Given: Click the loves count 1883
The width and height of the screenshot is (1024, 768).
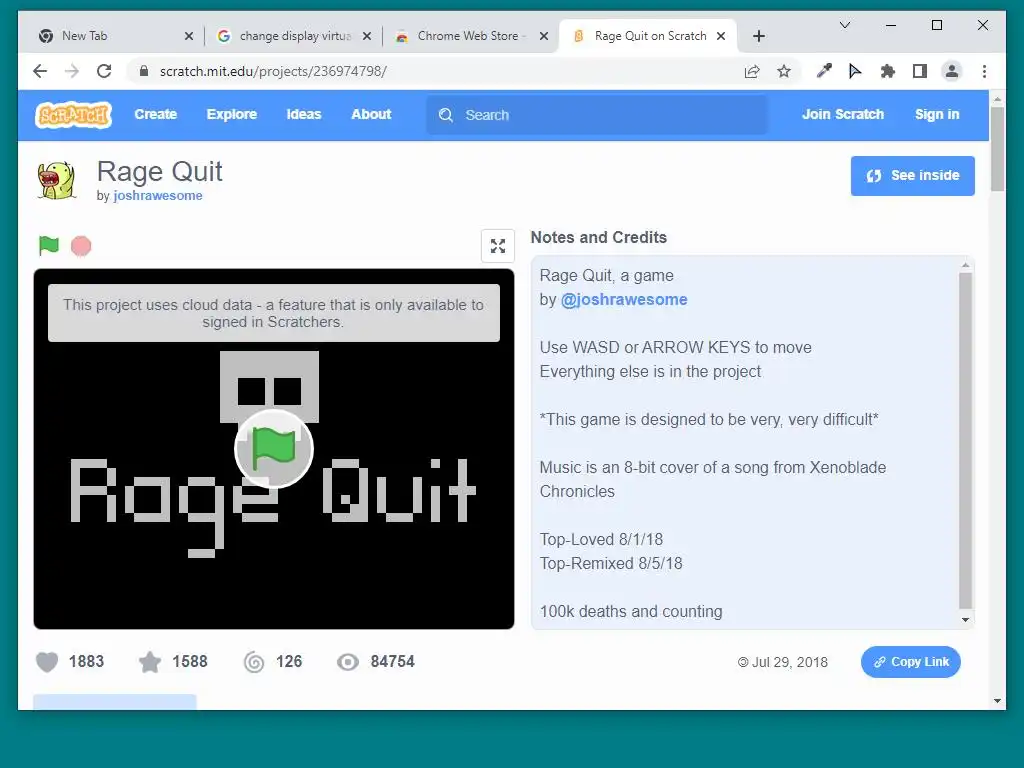Looking at the screenshot, I should pos(86,662).
